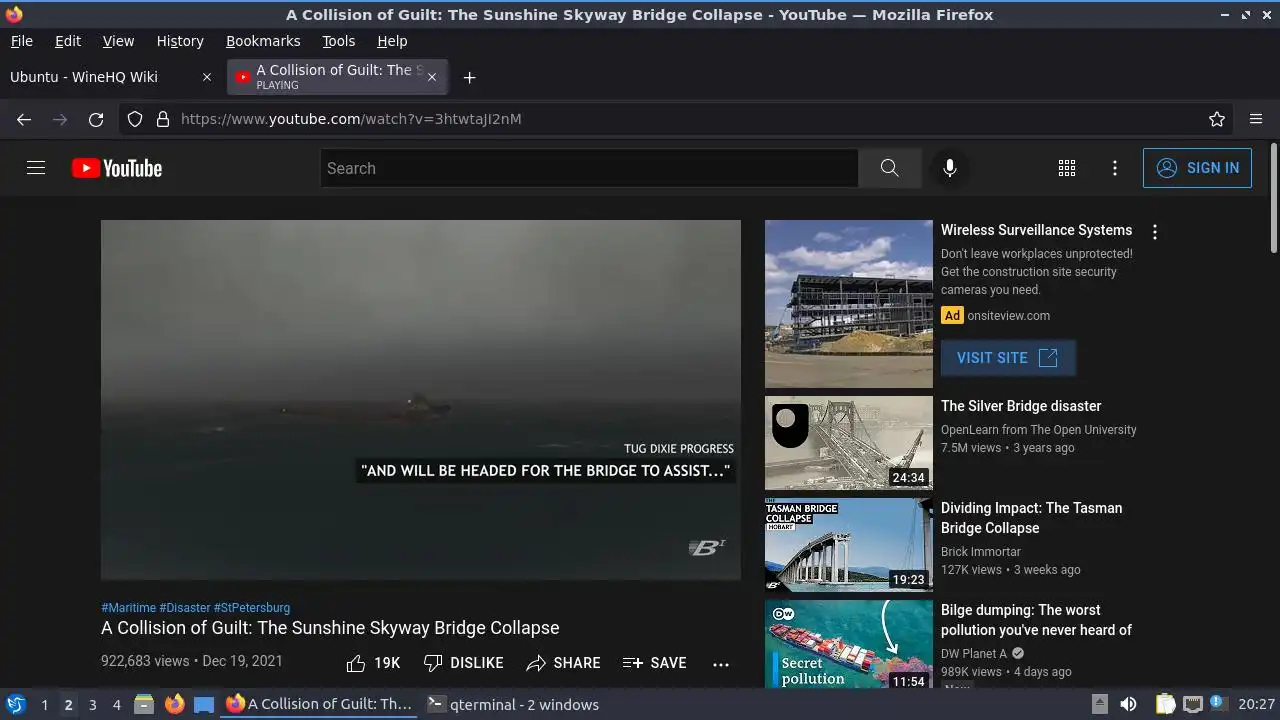Click the #StPetersburg hashtag link
Image resolution: width=1280 pixels, height=720 pixels.
[x=252, y=607]
